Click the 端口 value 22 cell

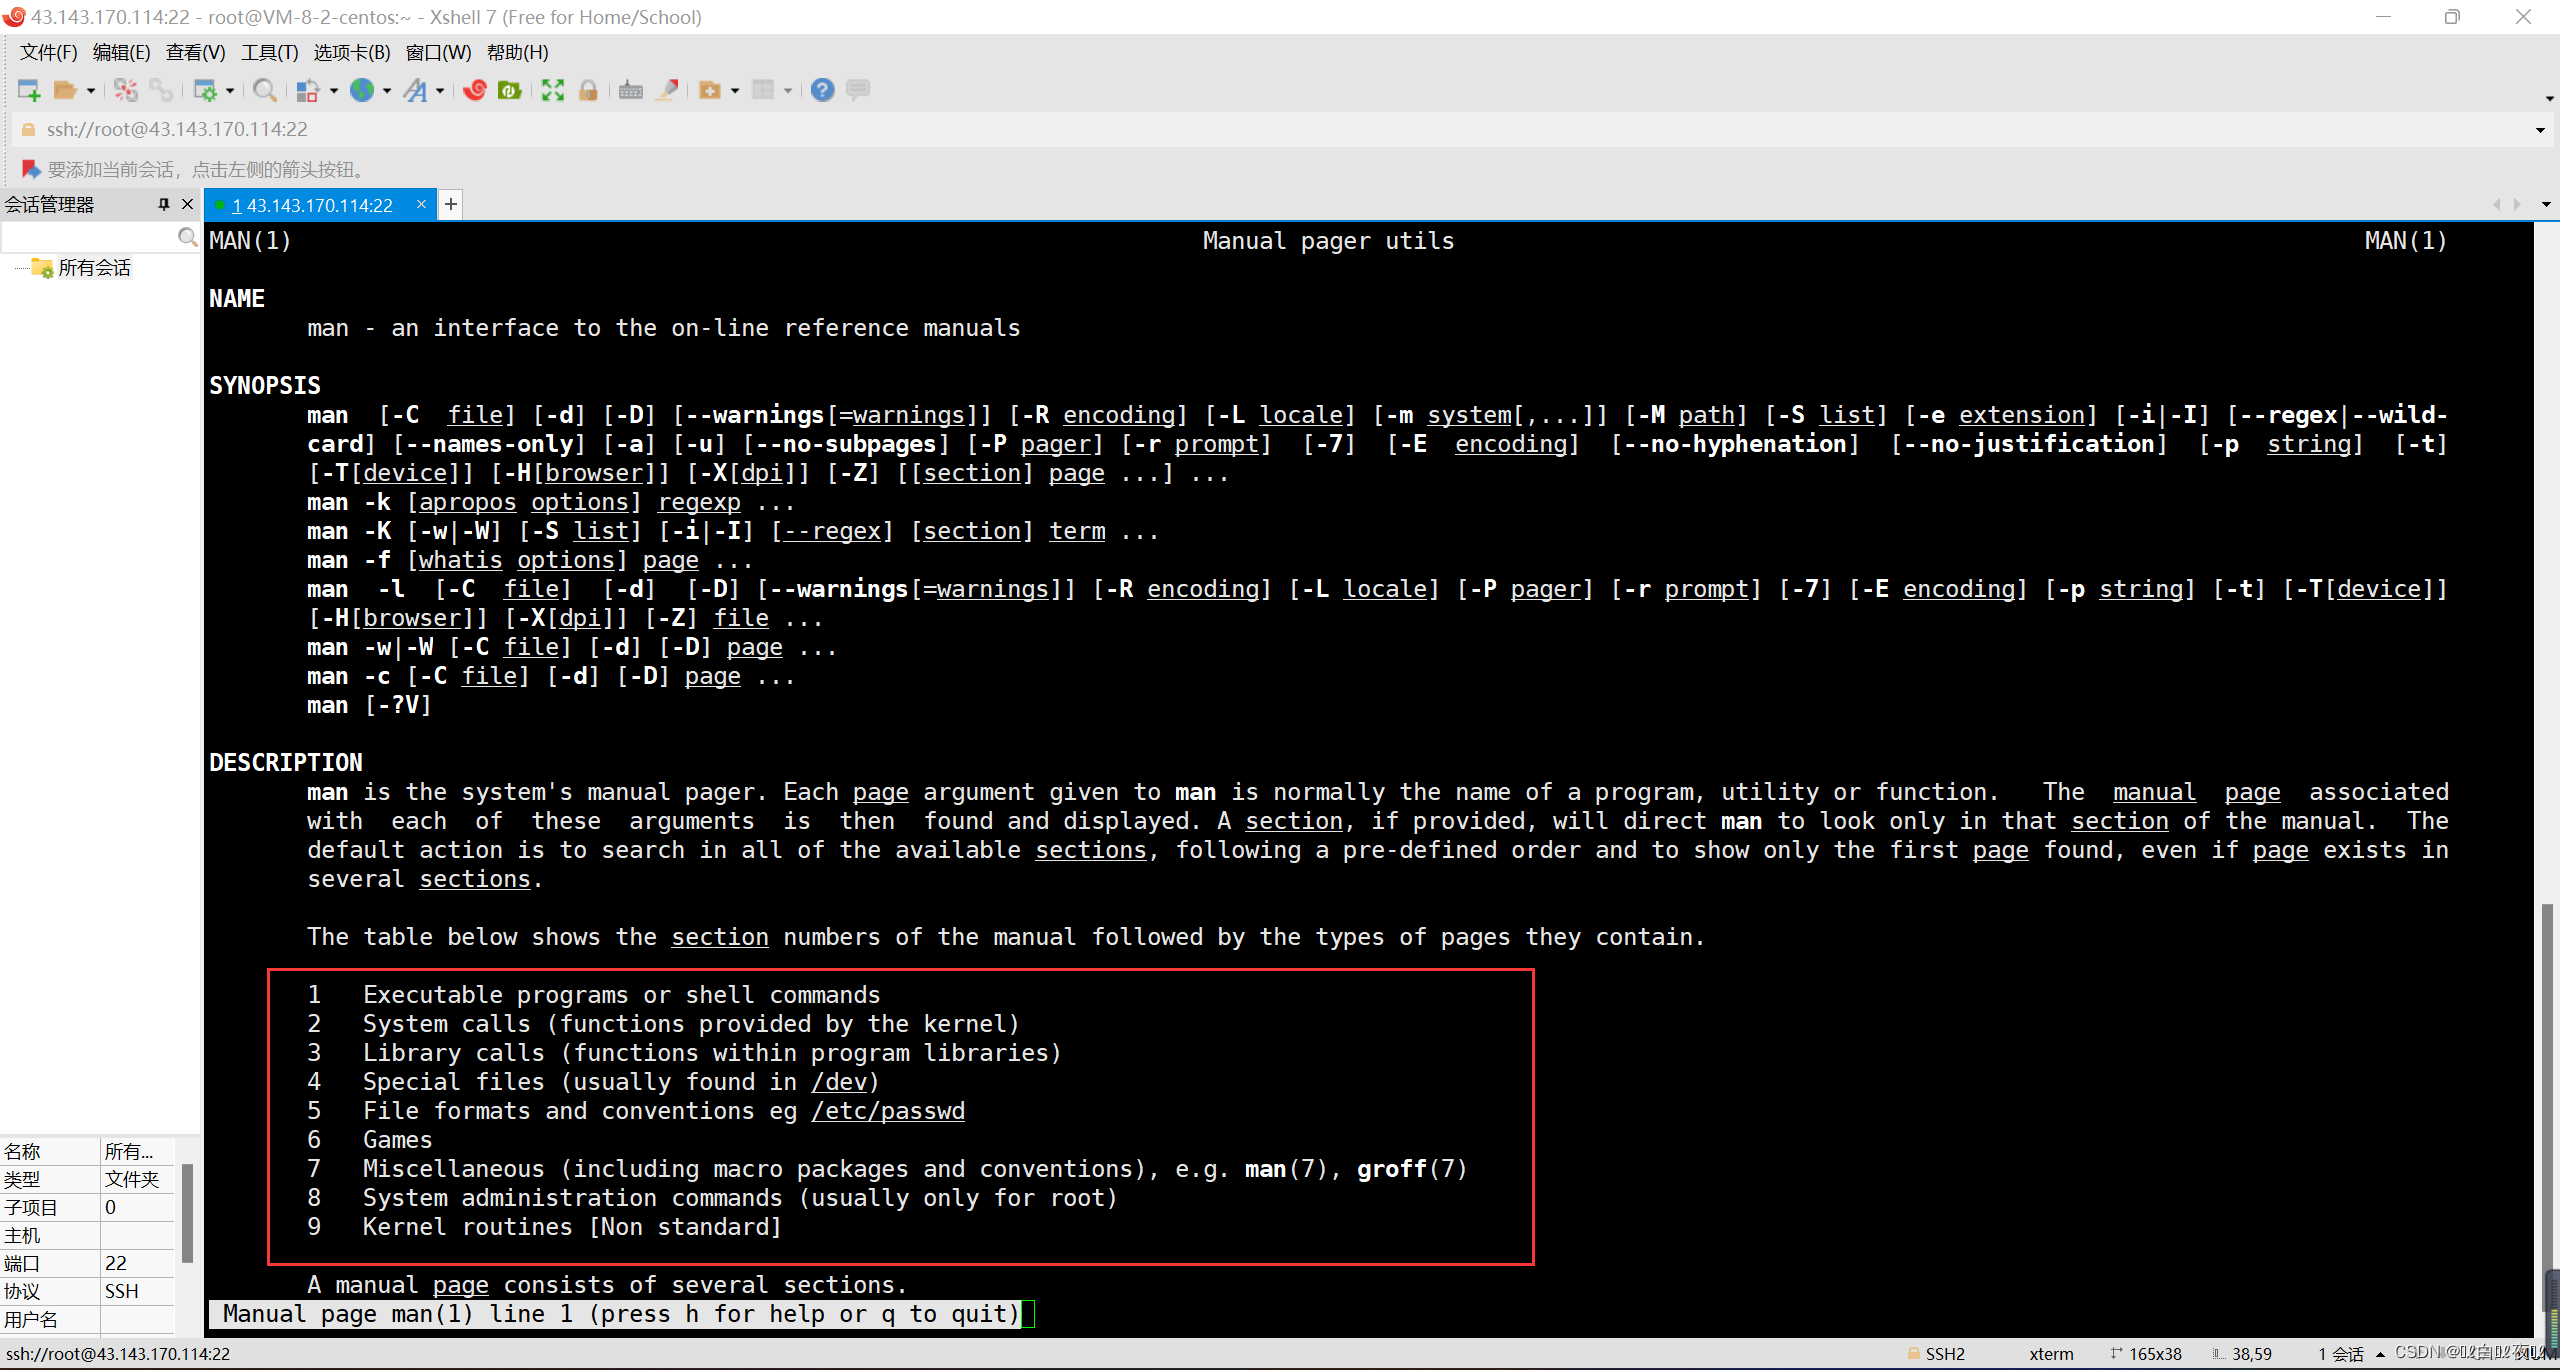137,1263
